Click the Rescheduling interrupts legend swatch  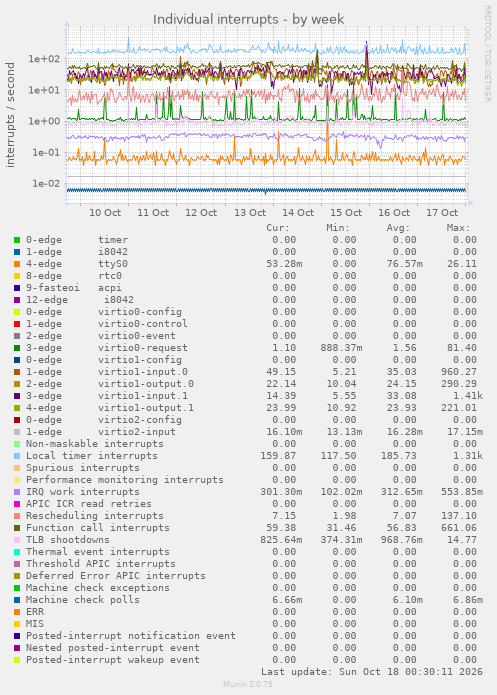click(x=17, y=516)
